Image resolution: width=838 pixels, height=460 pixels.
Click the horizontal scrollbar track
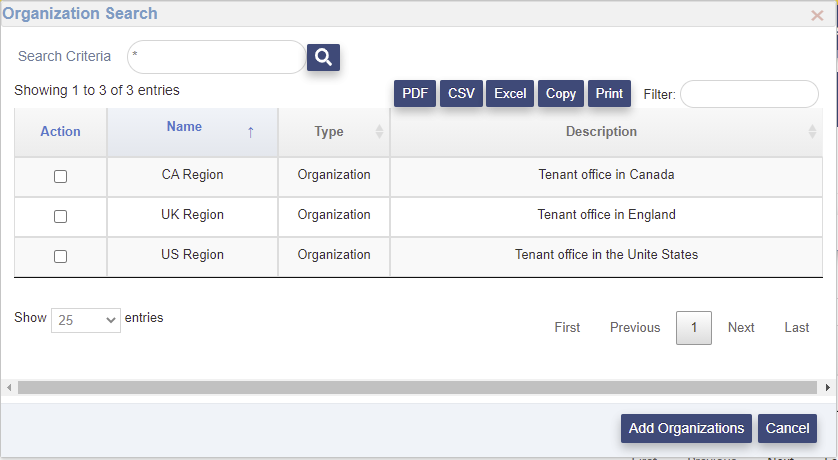click(x=417, y=387)
